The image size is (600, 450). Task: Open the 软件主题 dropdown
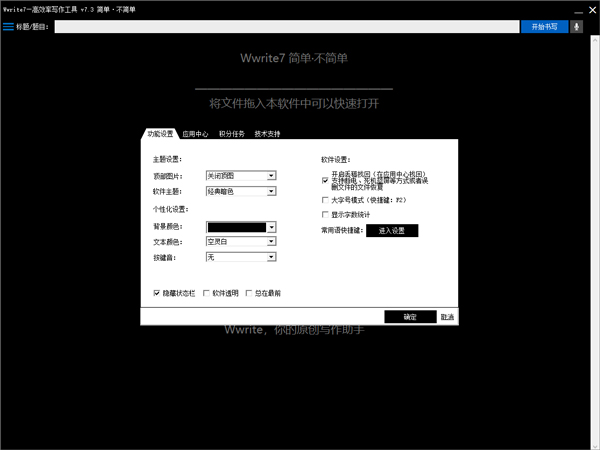(x=241, y=191)
